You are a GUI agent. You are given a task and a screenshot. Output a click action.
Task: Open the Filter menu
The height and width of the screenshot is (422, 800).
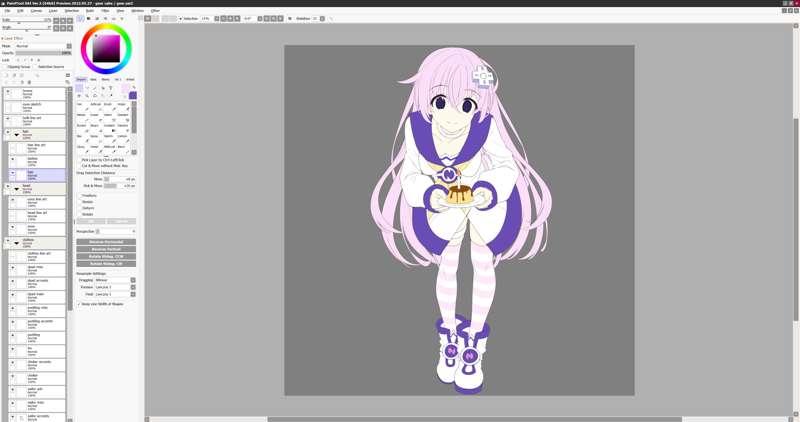tap(105, 10)
